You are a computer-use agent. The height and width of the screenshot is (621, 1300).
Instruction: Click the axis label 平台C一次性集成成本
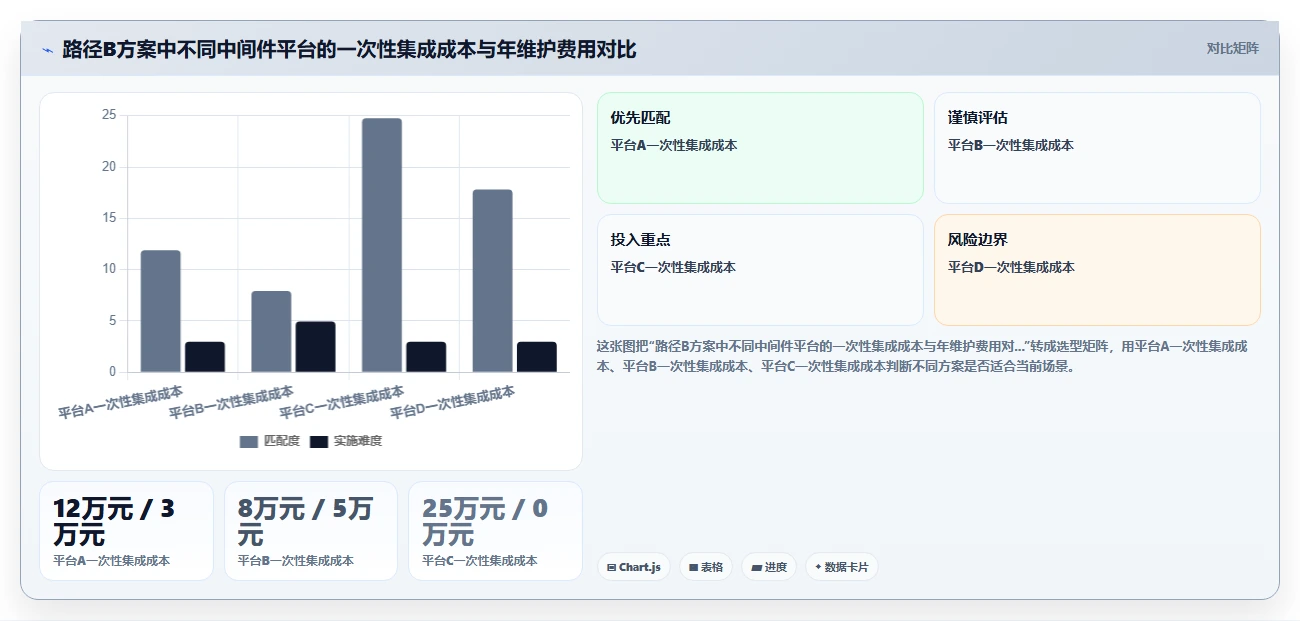[342, 401]
